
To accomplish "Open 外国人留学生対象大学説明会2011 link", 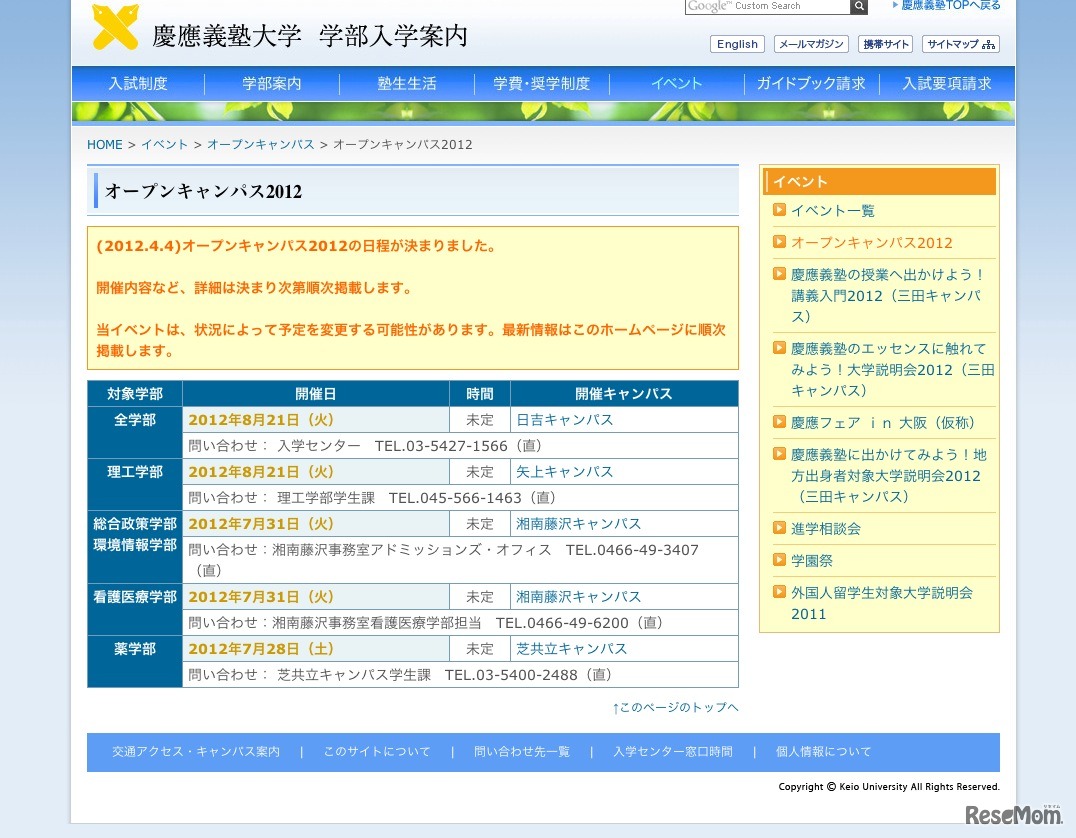I will (x=882, y=603).
